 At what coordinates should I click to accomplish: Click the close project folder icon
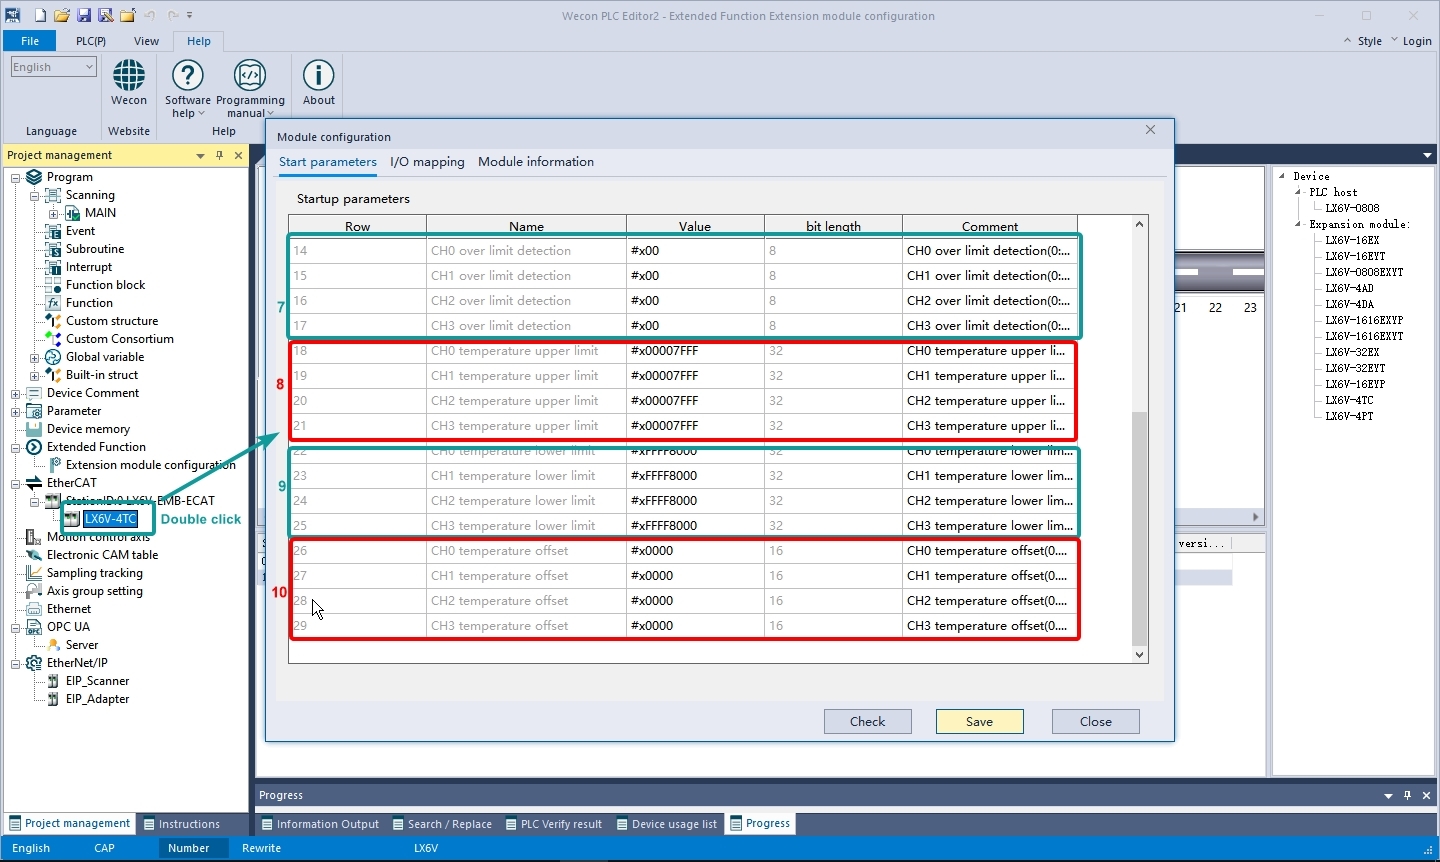pyautogui.click(x=128, y=15)
